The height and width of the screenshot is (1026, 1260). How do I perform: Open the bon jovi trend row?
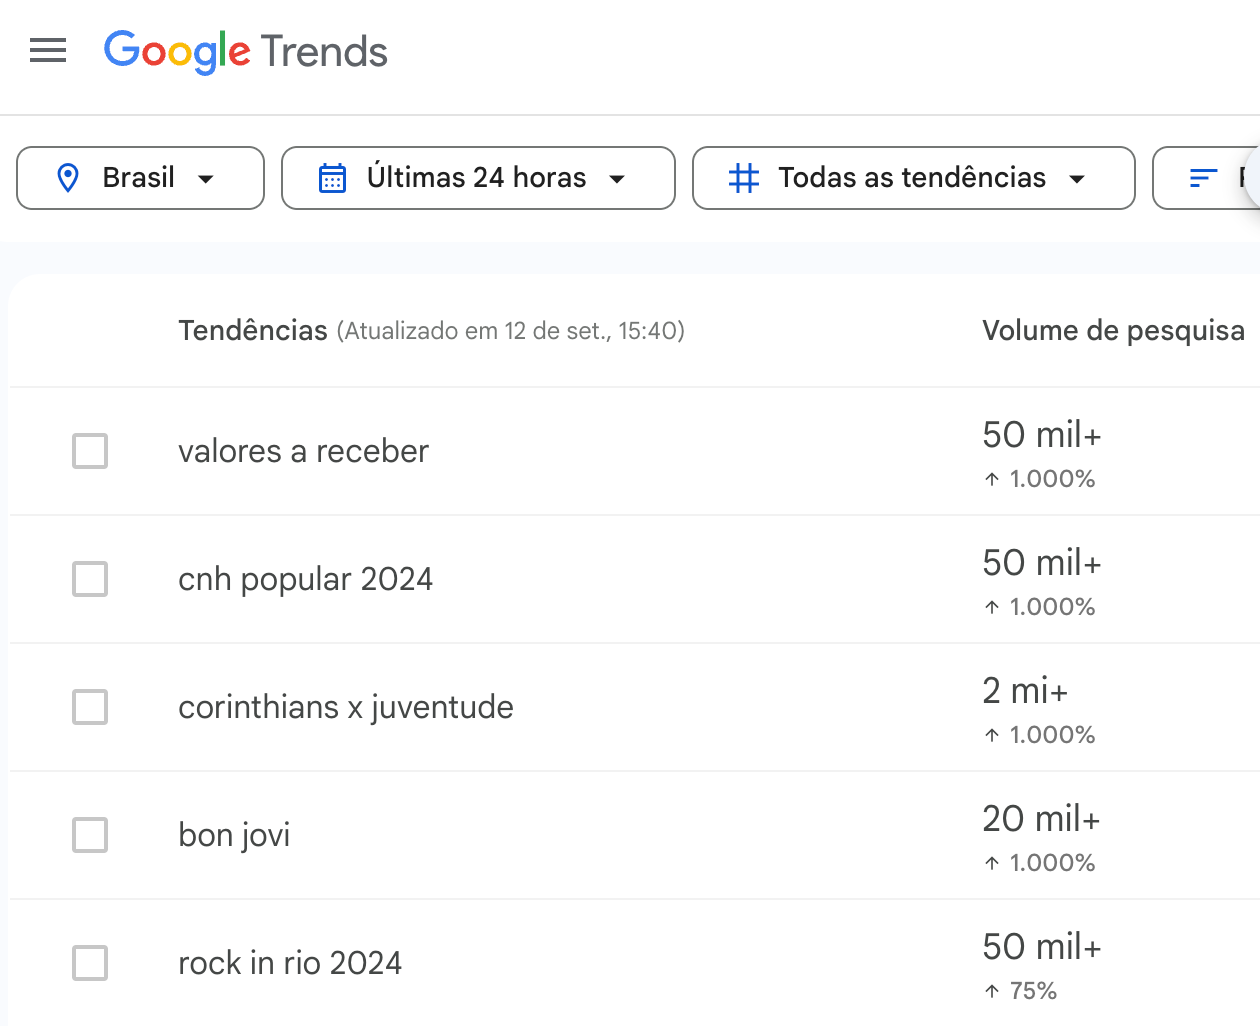tap(635, 835)
